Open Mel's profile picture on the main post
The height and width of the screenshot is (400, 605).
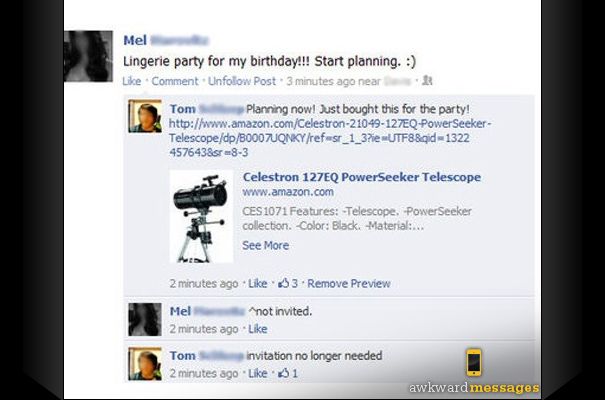point(88,56)
